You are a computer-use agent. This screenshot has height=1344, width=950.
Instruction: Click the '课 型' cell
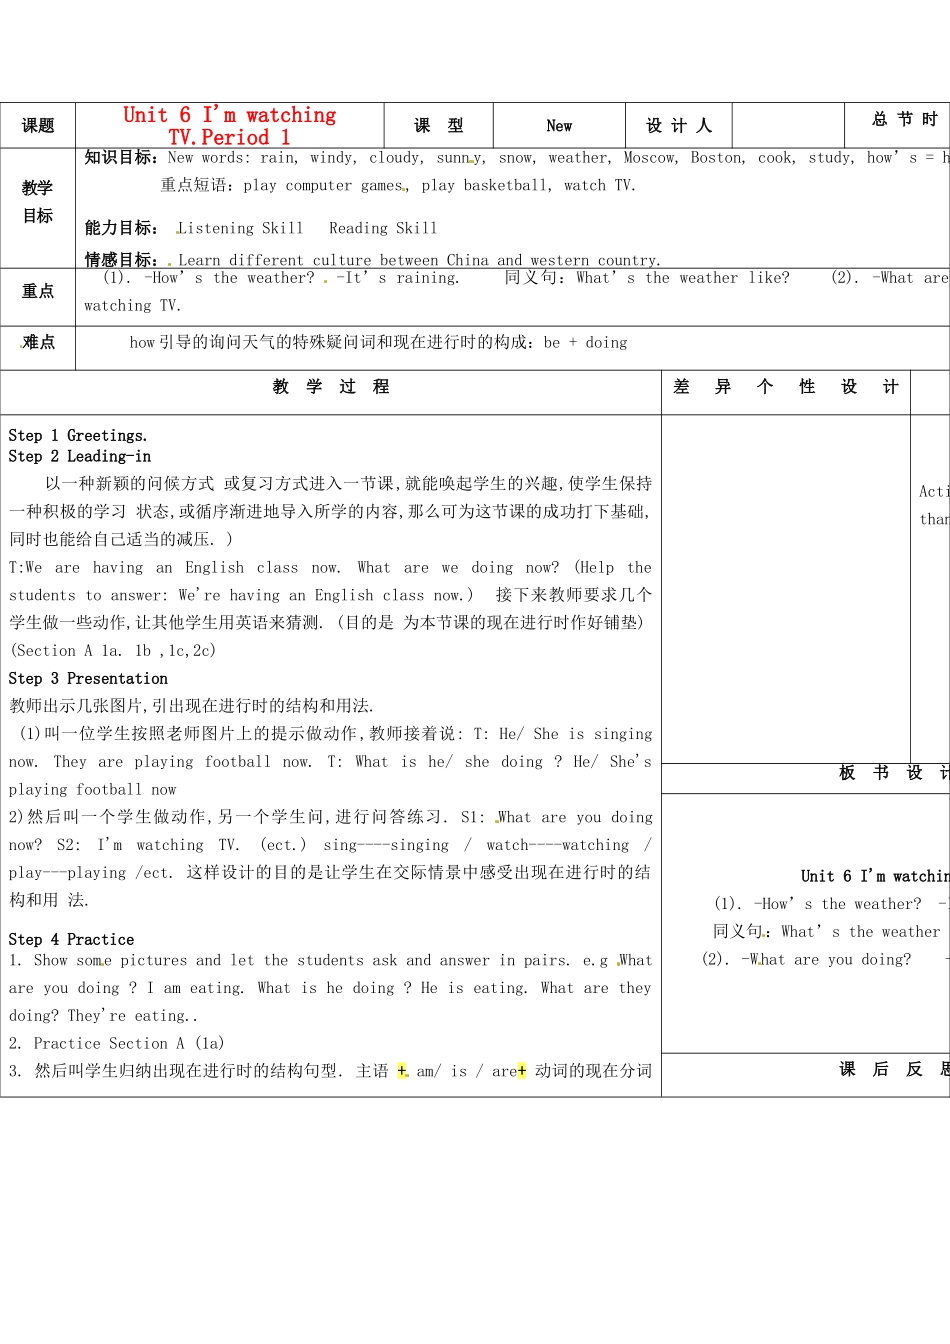click(x=439, y=126)
